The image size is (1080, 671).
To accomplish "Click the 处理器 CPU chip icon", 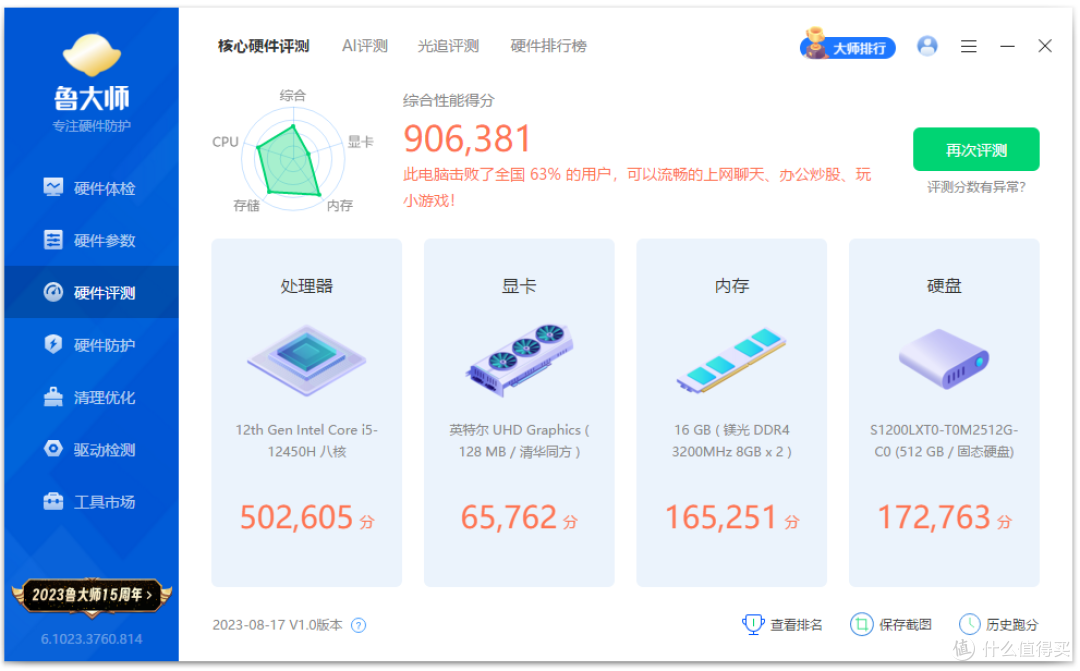I will coord(307,360).
